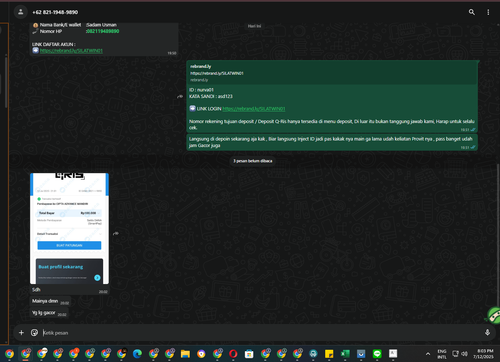Click the green phone number 082119489890
Image resolution: width=500 pixels, height=362 pixels.
(103, 31)
